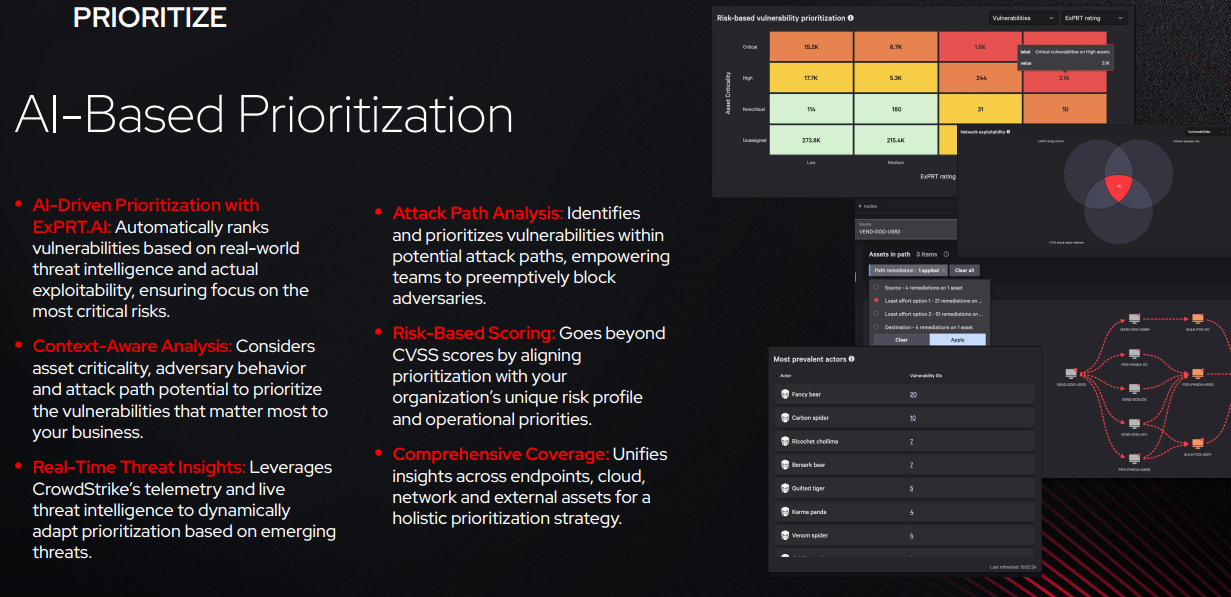Image resolution: width=1231 pixels, height=597 pixels.
Task: Click the 6.7K heatmap cell
Action: click(x=895, y=46)
